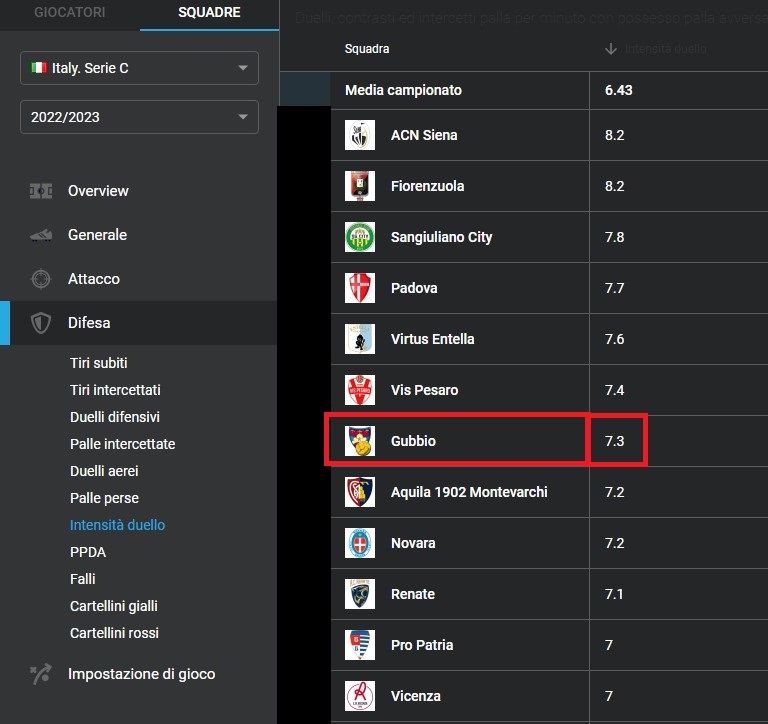
Task: Click the Difesa shield icon
Action: (x=41, y=323)
